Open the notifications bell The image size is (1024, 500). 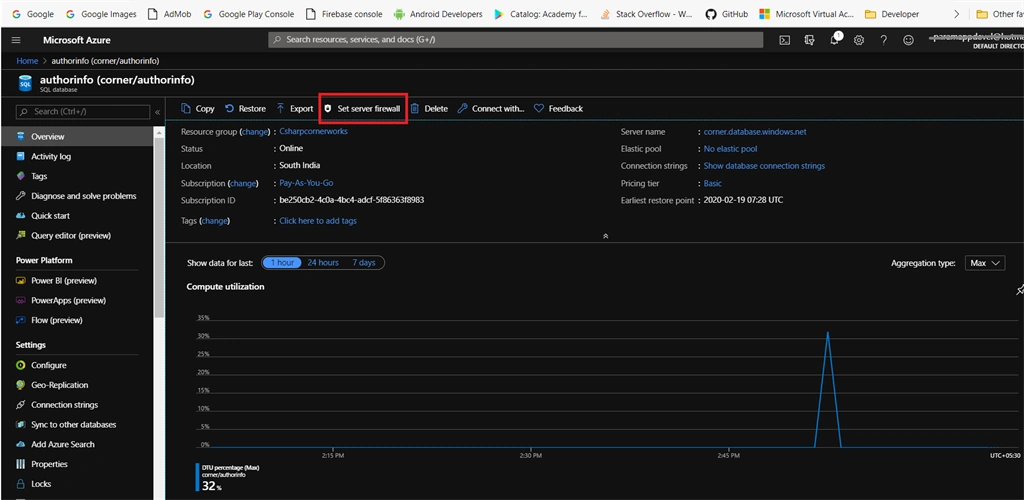pyautogui.click(x=835, y=40)
